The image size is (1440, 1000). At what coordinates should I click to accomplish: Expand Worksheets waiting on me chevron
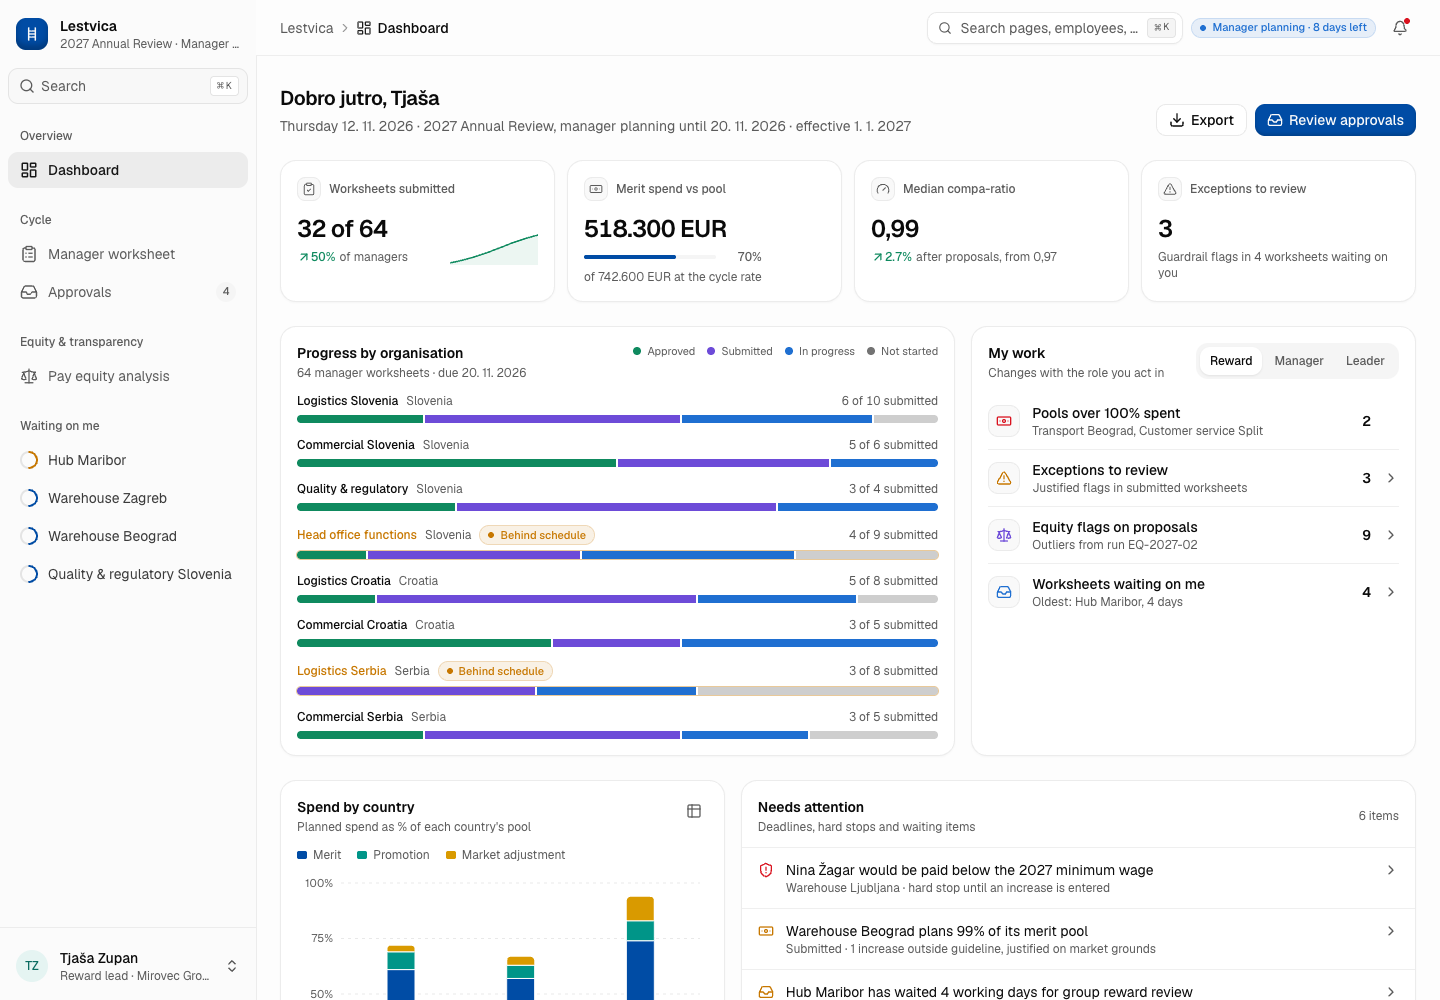1391,592
